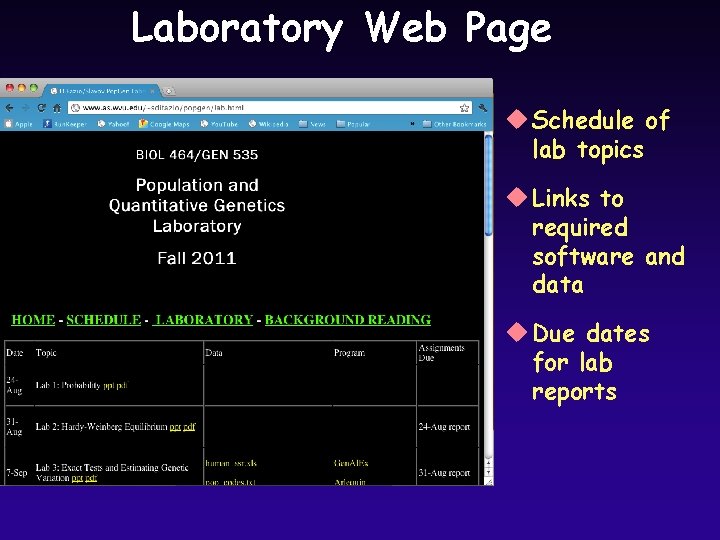Viewport: 720px width, 540px height.
Task: Download the human_ssr.xls data file
Action: (231, 463)
